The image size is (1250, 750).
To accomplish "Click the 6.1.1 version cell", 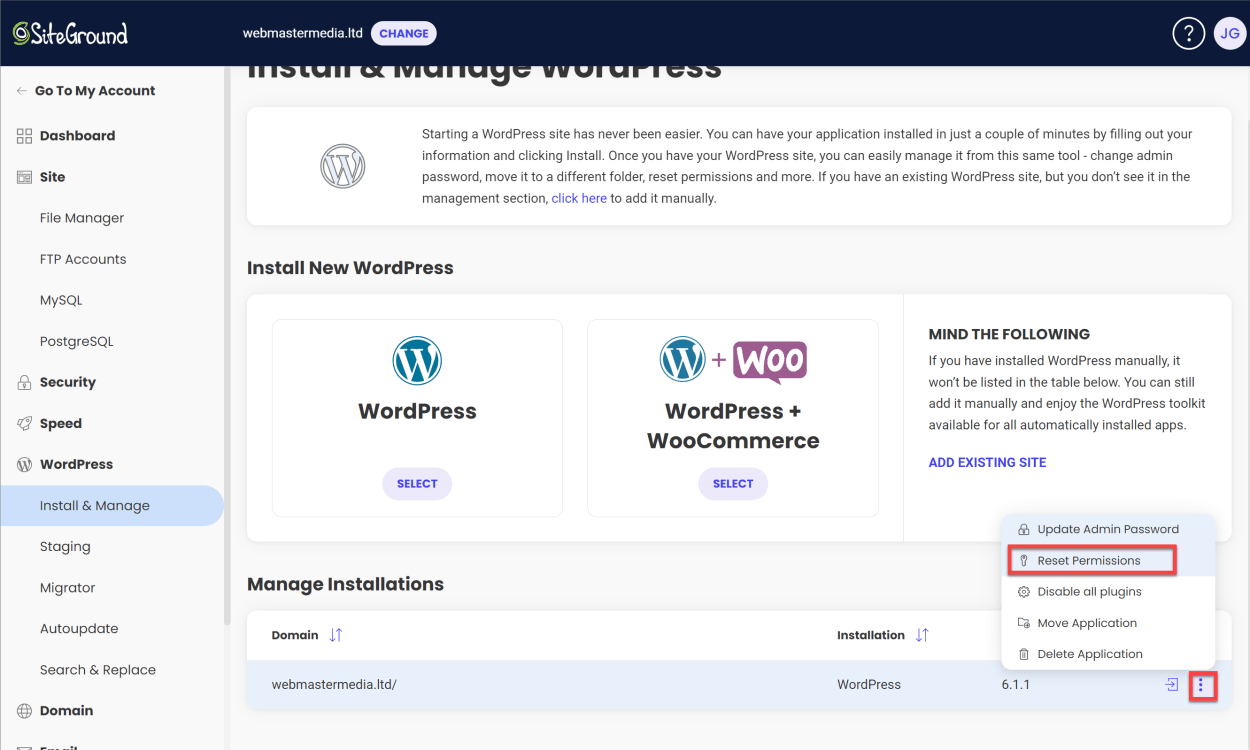I will 1015,685.
